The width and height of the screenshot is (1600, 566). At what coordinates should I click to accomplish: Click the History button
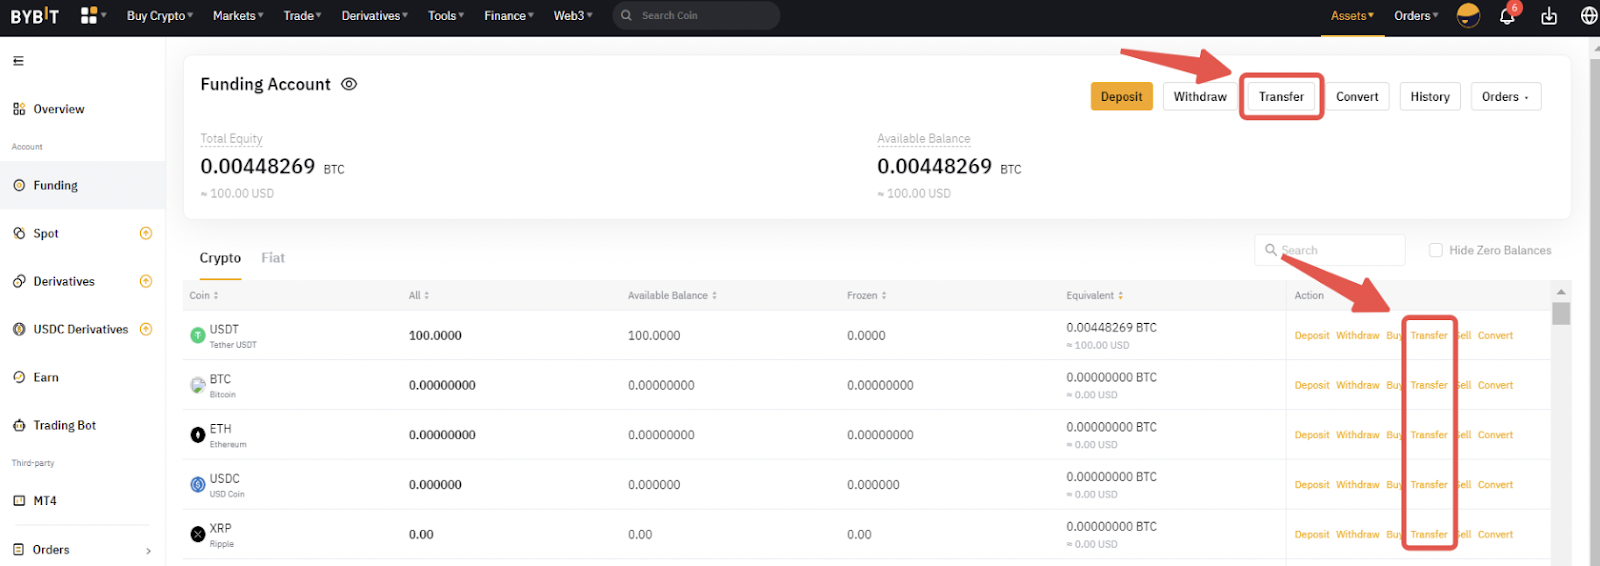pos(1430,97)
